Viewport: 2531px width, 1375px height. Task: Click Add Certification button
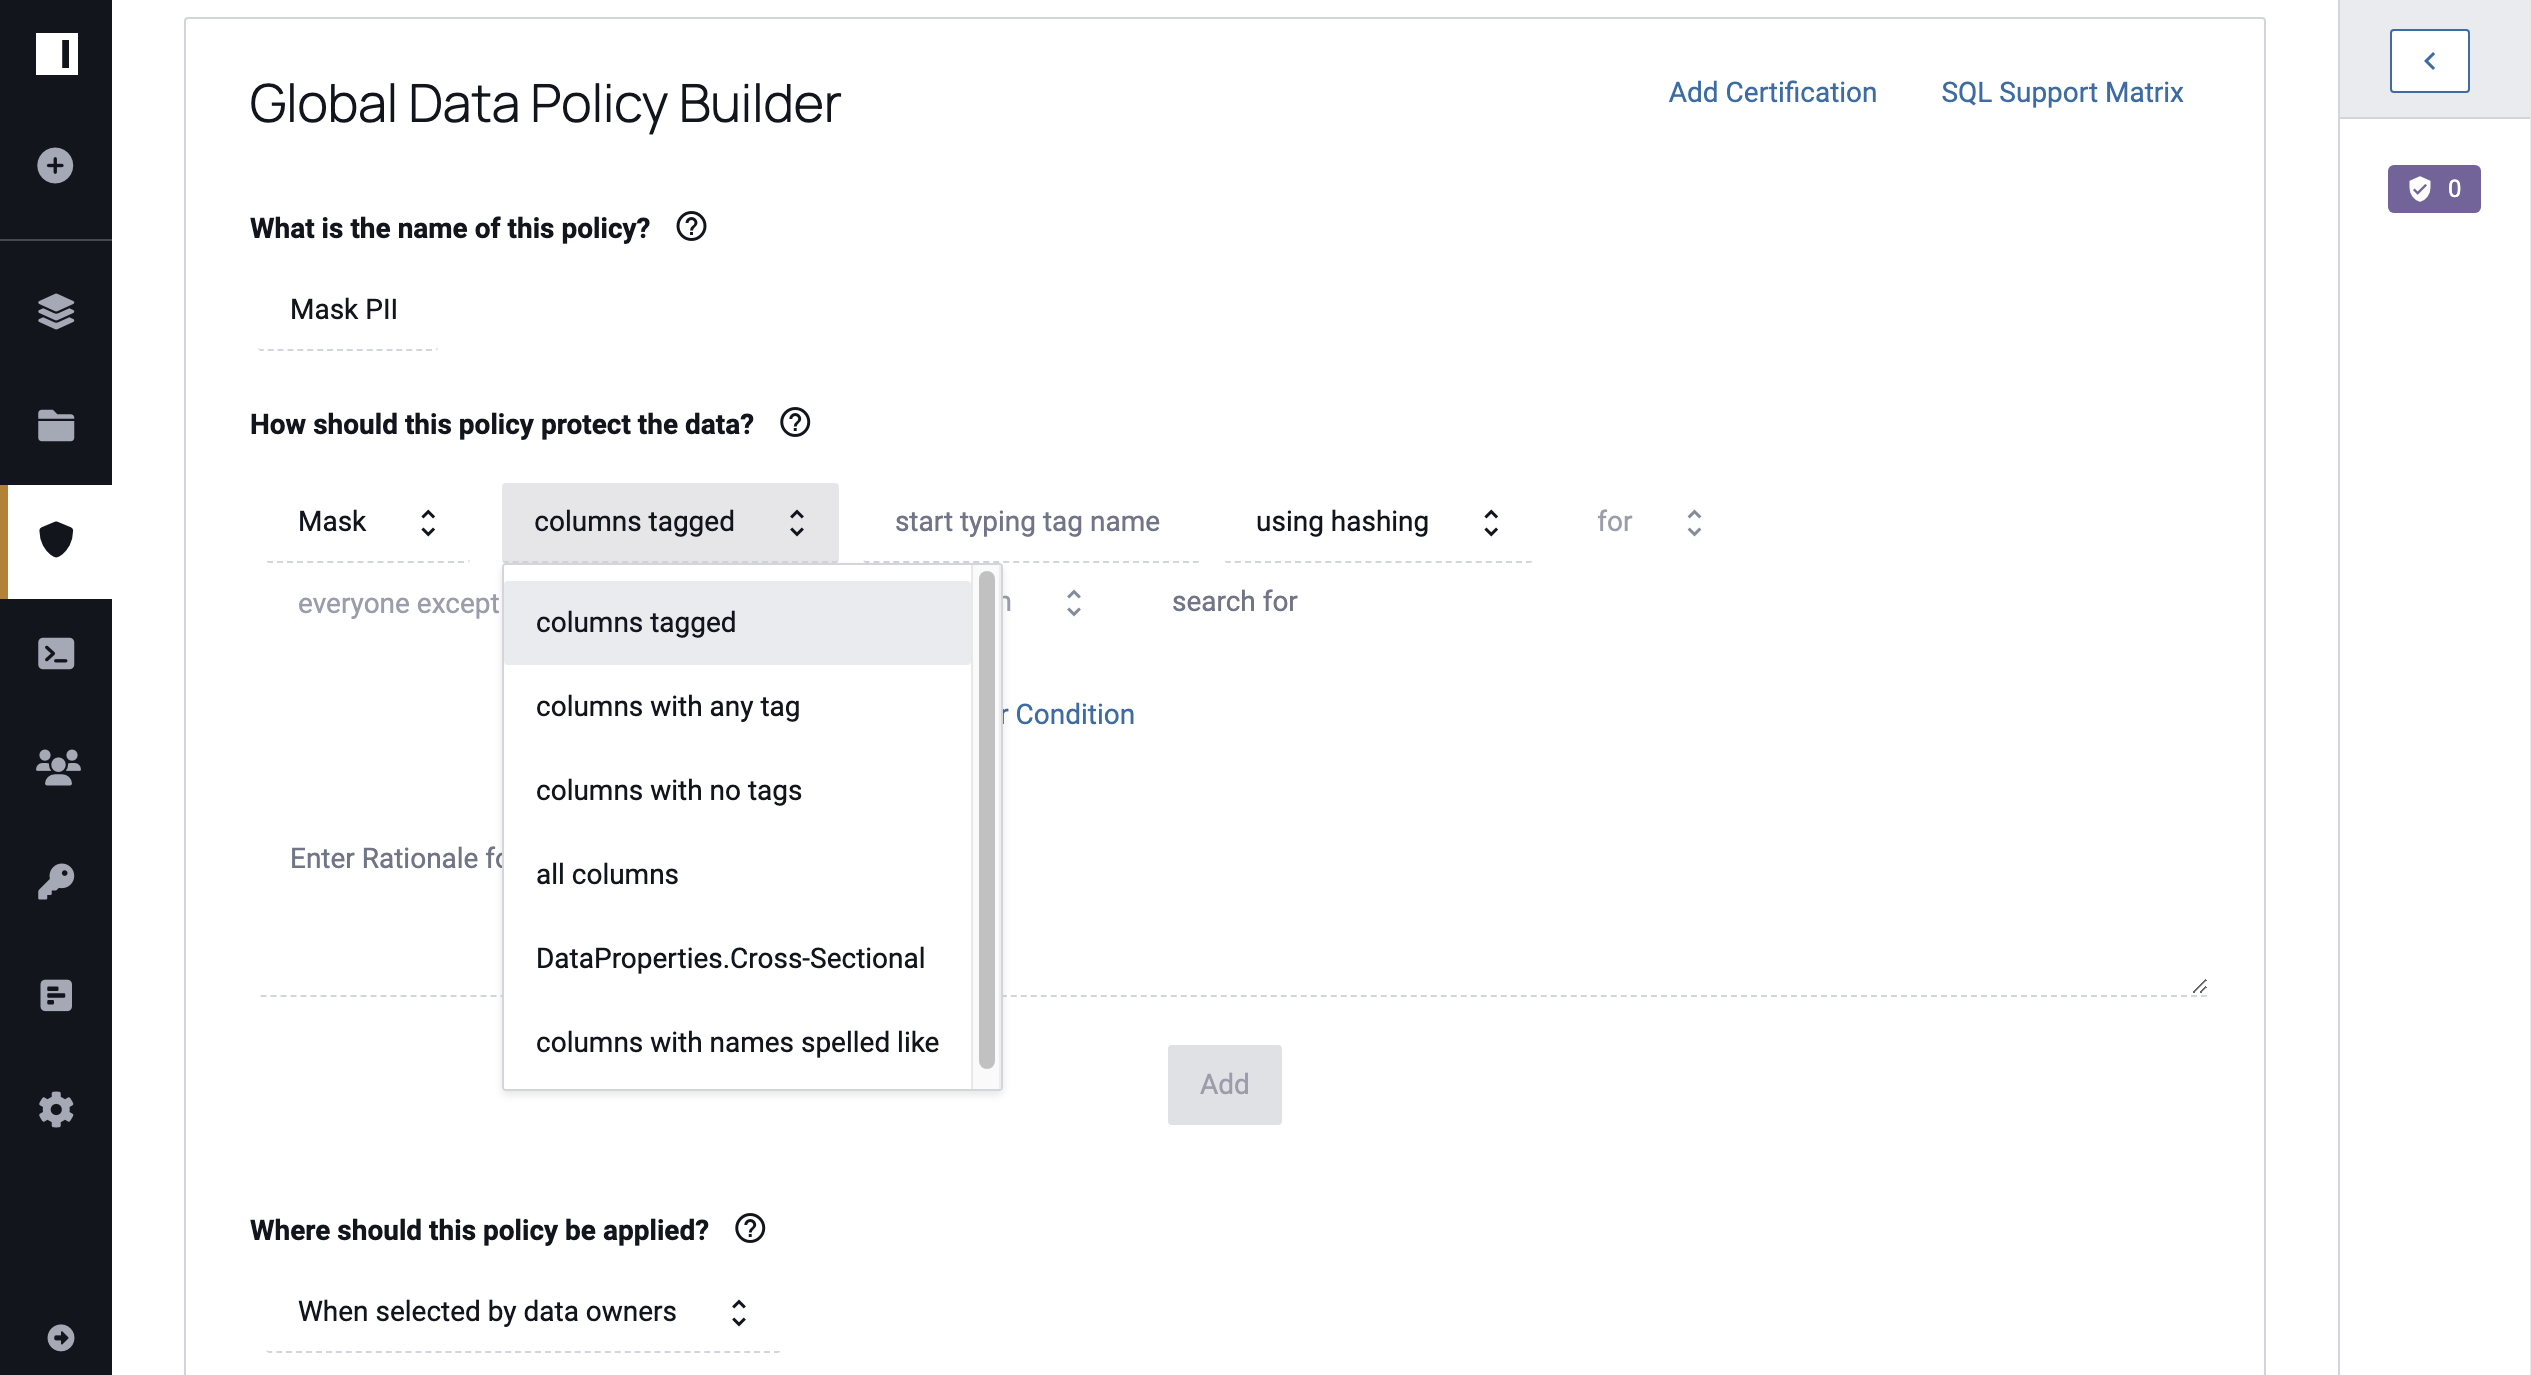pyautogui.click(x=1773, y=91)
